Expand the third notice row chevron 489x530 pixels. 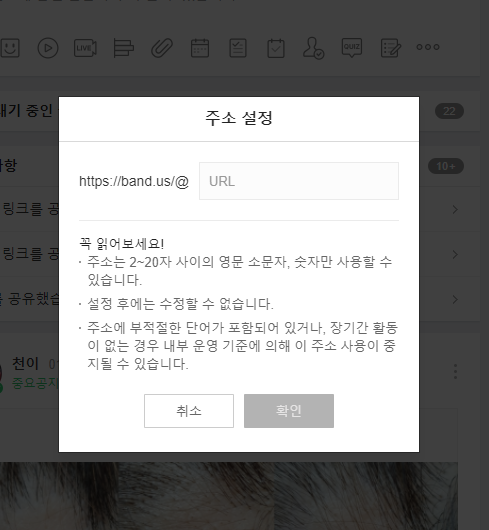455,299
